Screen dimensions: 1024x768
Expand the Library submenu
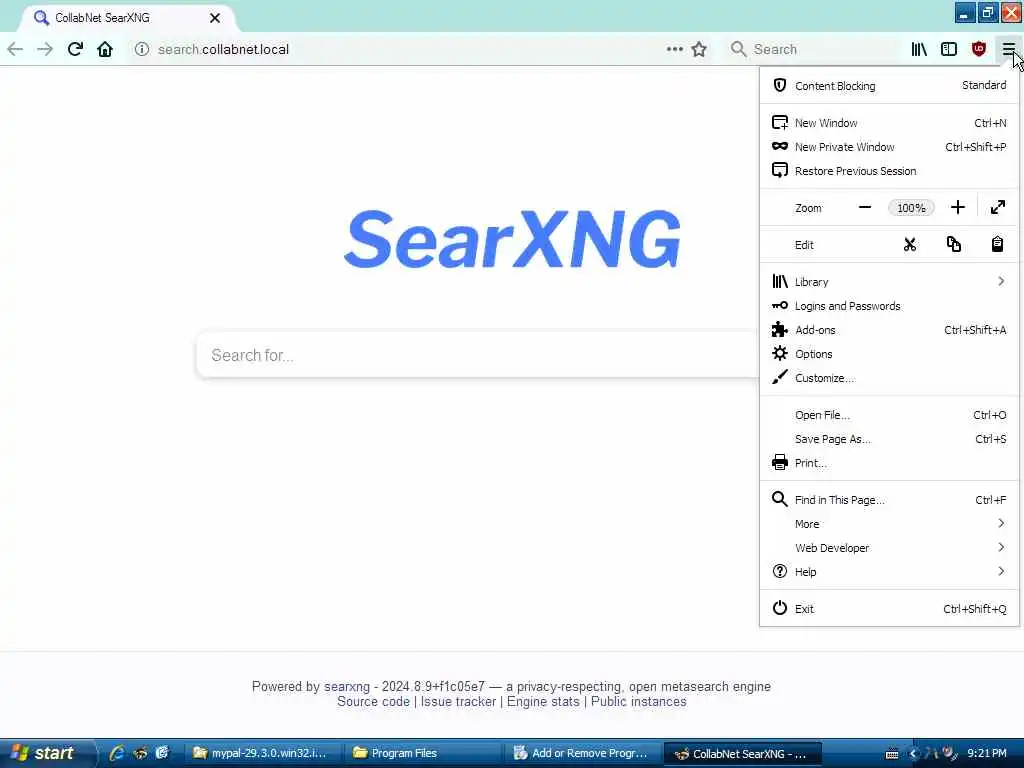889,281
